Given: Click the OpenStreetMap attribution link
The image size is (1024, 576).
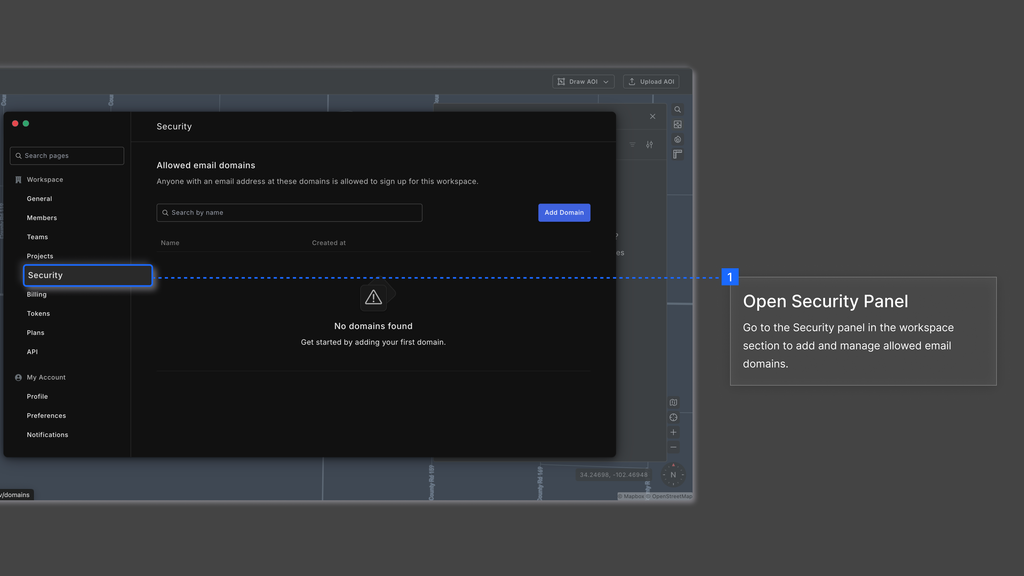Looking at the screenshot, I should click(x=669, y=496).
